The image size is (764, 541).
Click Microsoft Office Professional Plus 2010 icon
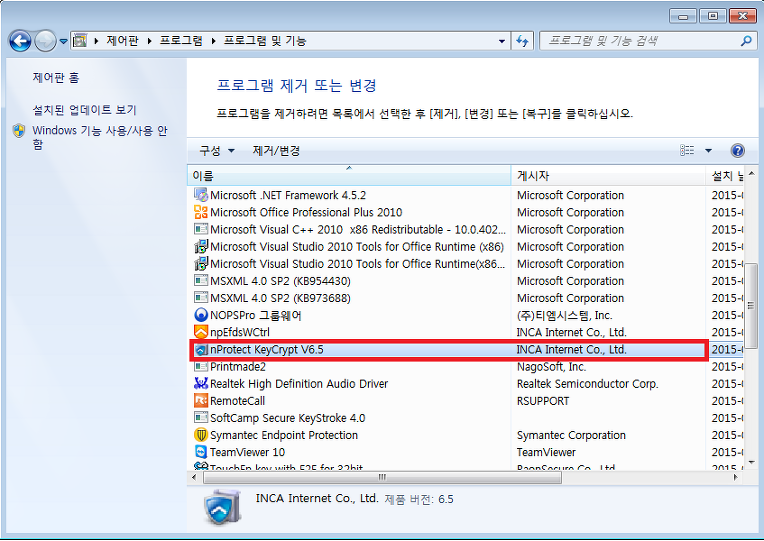pos(201,212)
